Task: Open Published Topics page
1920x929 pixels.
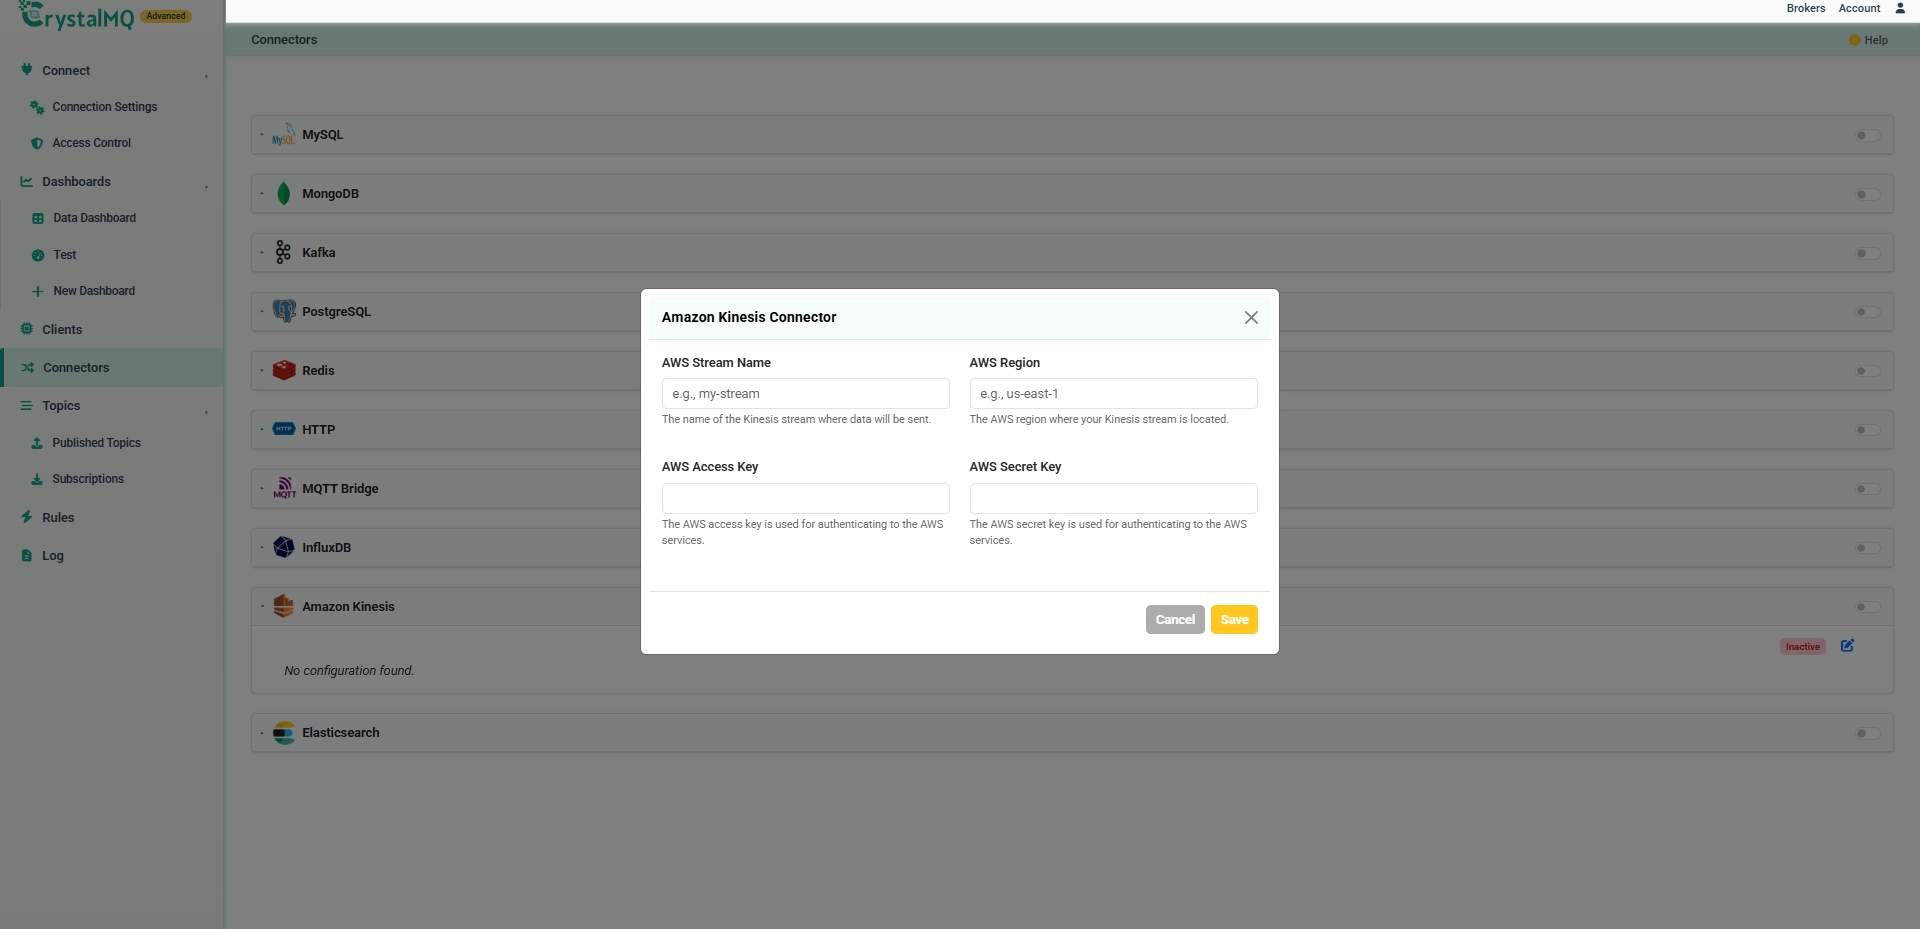Action: point(96,443)
